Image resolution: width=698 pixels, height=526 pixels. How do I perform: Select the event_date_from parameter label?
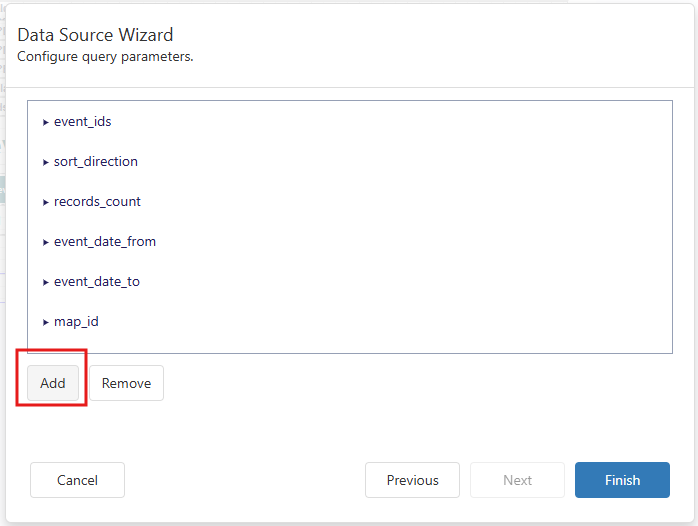click(x=105, y=242)
